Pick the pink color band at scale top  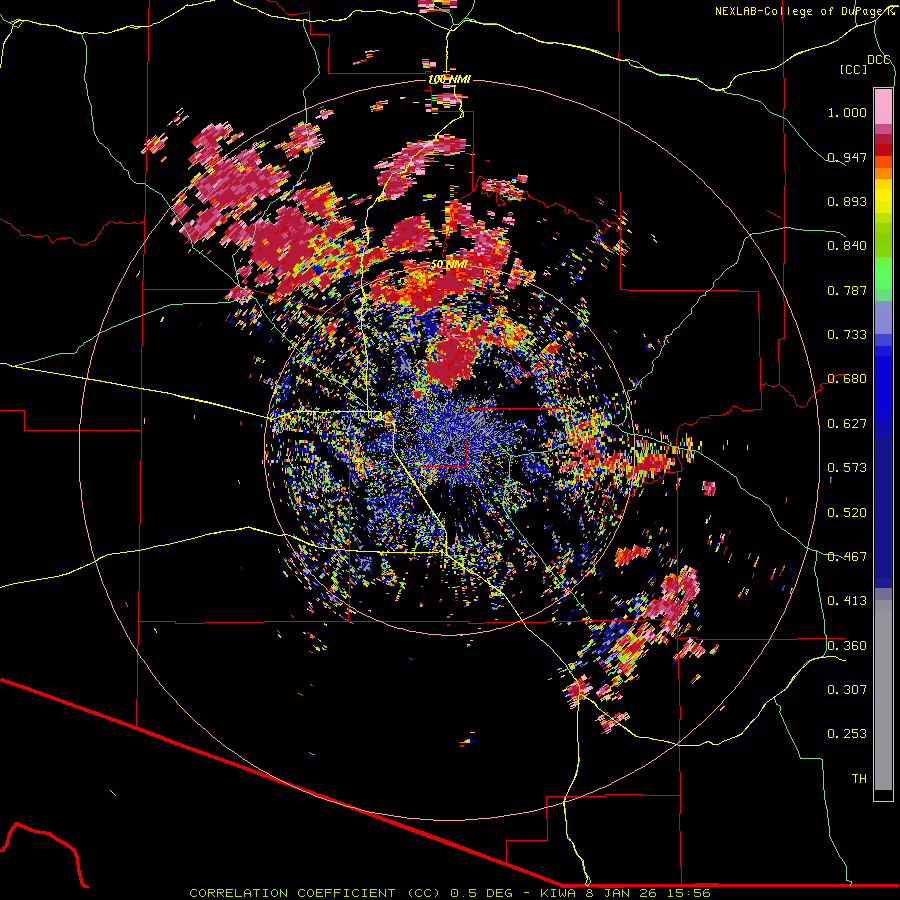pyautogui.click(x=883, y=106)
